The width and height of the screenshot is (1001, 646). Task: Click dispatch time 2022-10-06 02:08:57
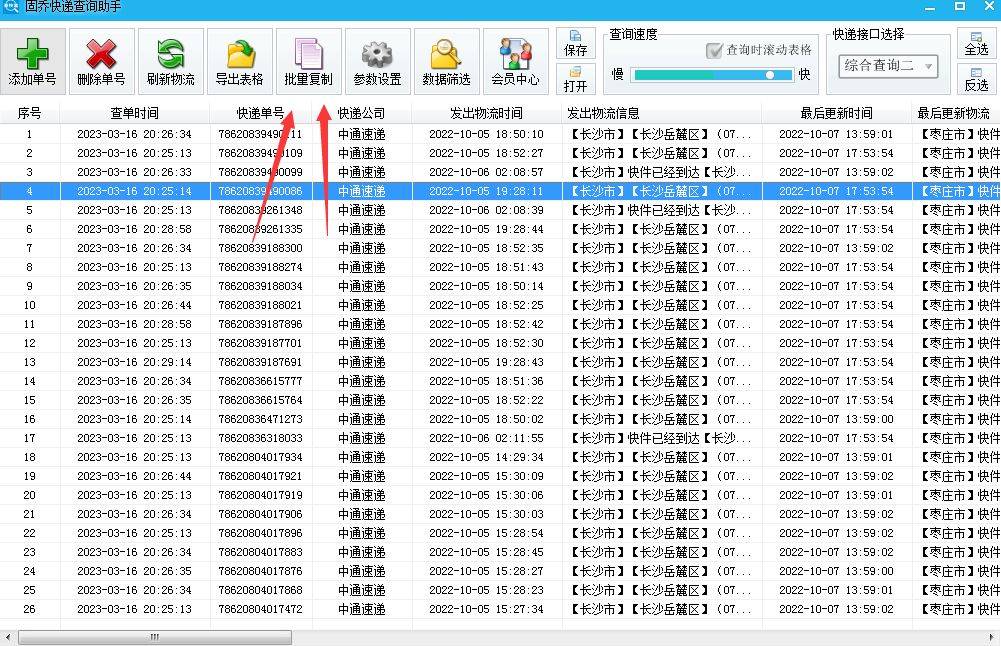(486, 172)
